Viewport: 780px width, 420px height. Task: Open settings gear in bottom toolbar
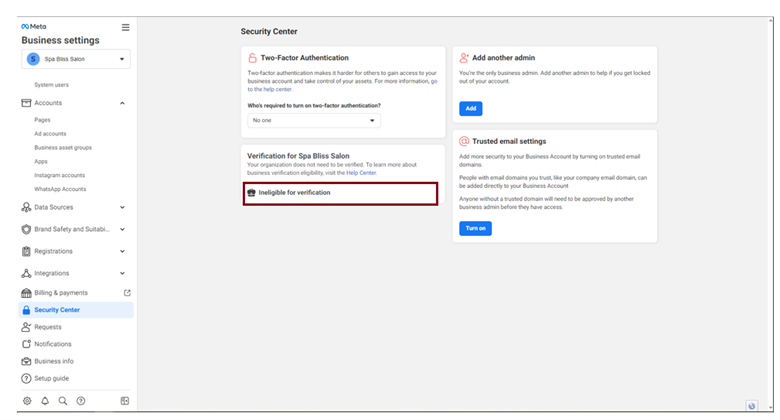click(x=27, y=401)
